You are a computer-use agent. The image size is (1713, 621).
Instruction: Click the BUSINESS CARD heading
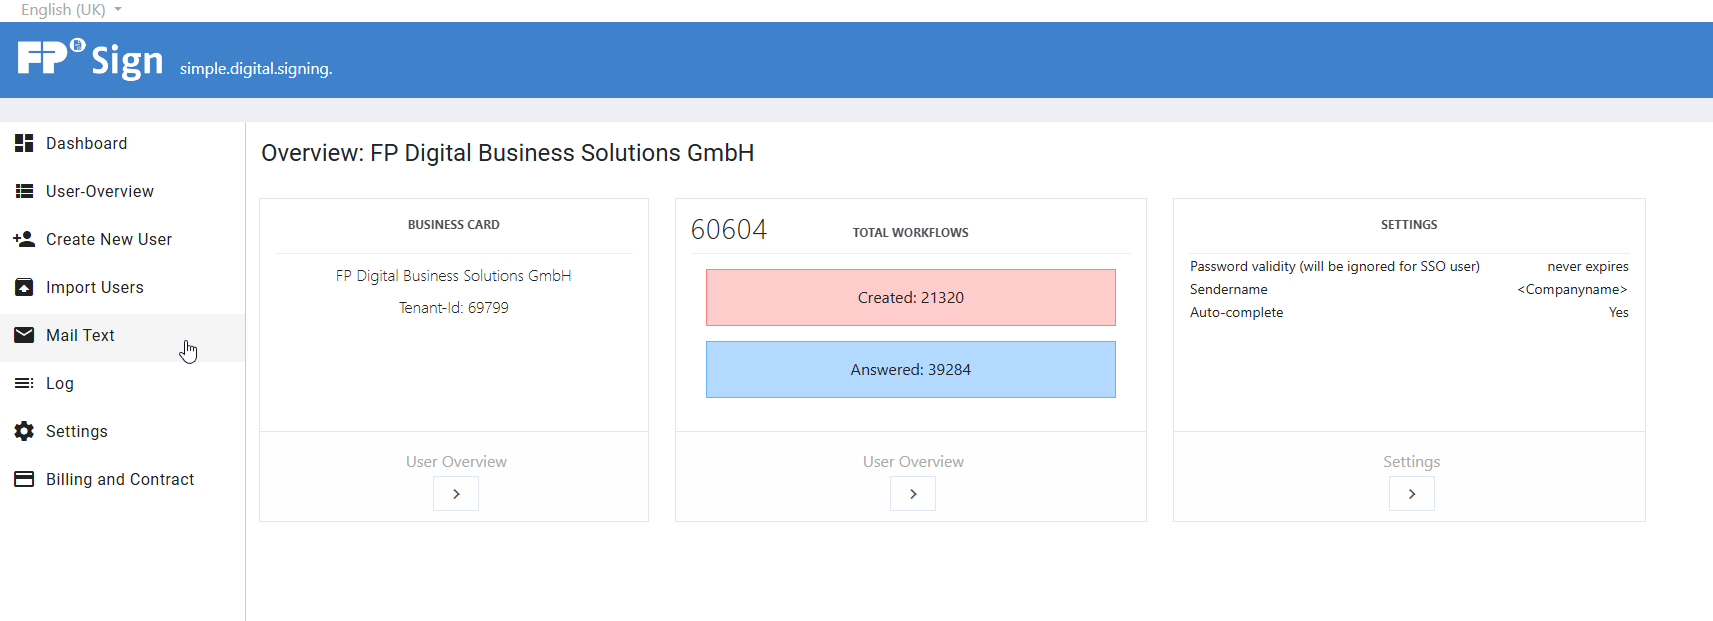[x=454, y=225]
